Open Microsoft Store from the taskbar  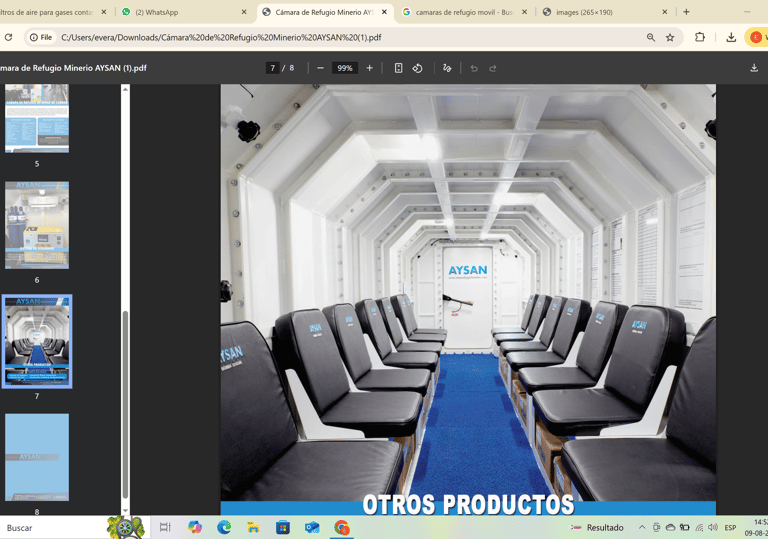(283, 527)
